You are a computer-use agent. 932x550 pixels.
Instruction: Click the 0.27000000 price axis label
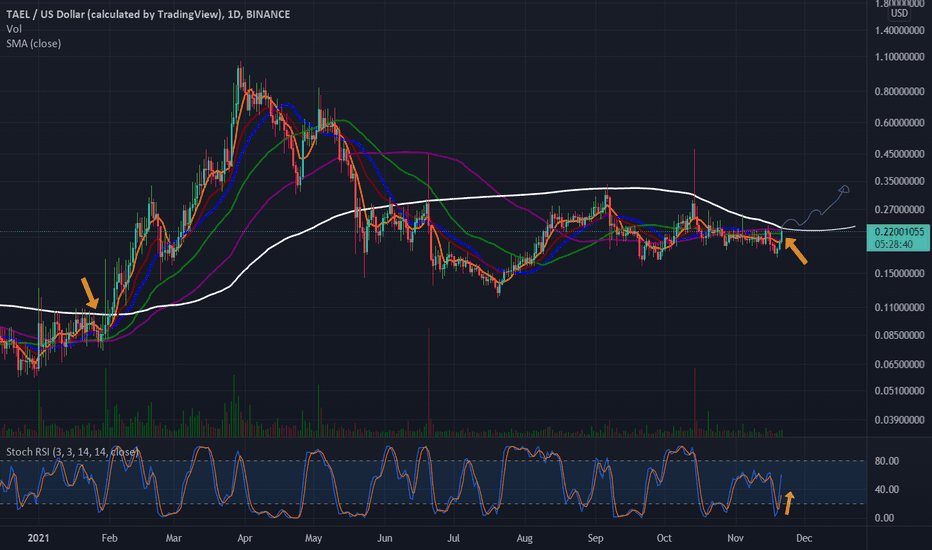899,209
